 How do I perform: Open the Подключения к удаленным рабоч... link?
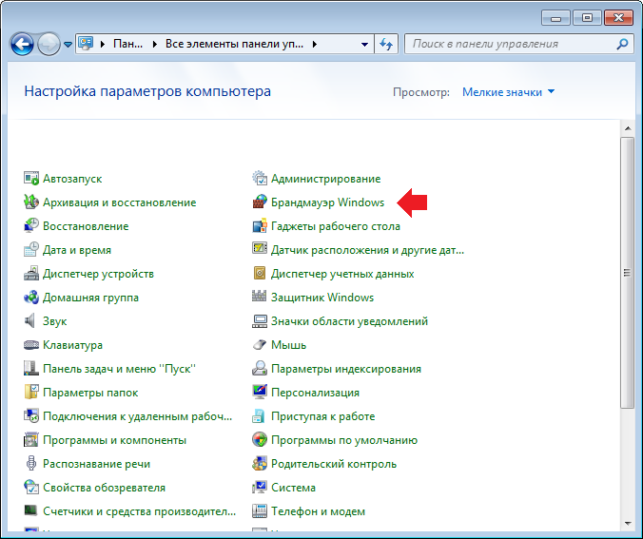pyautogui.click(x=137, y=416)
